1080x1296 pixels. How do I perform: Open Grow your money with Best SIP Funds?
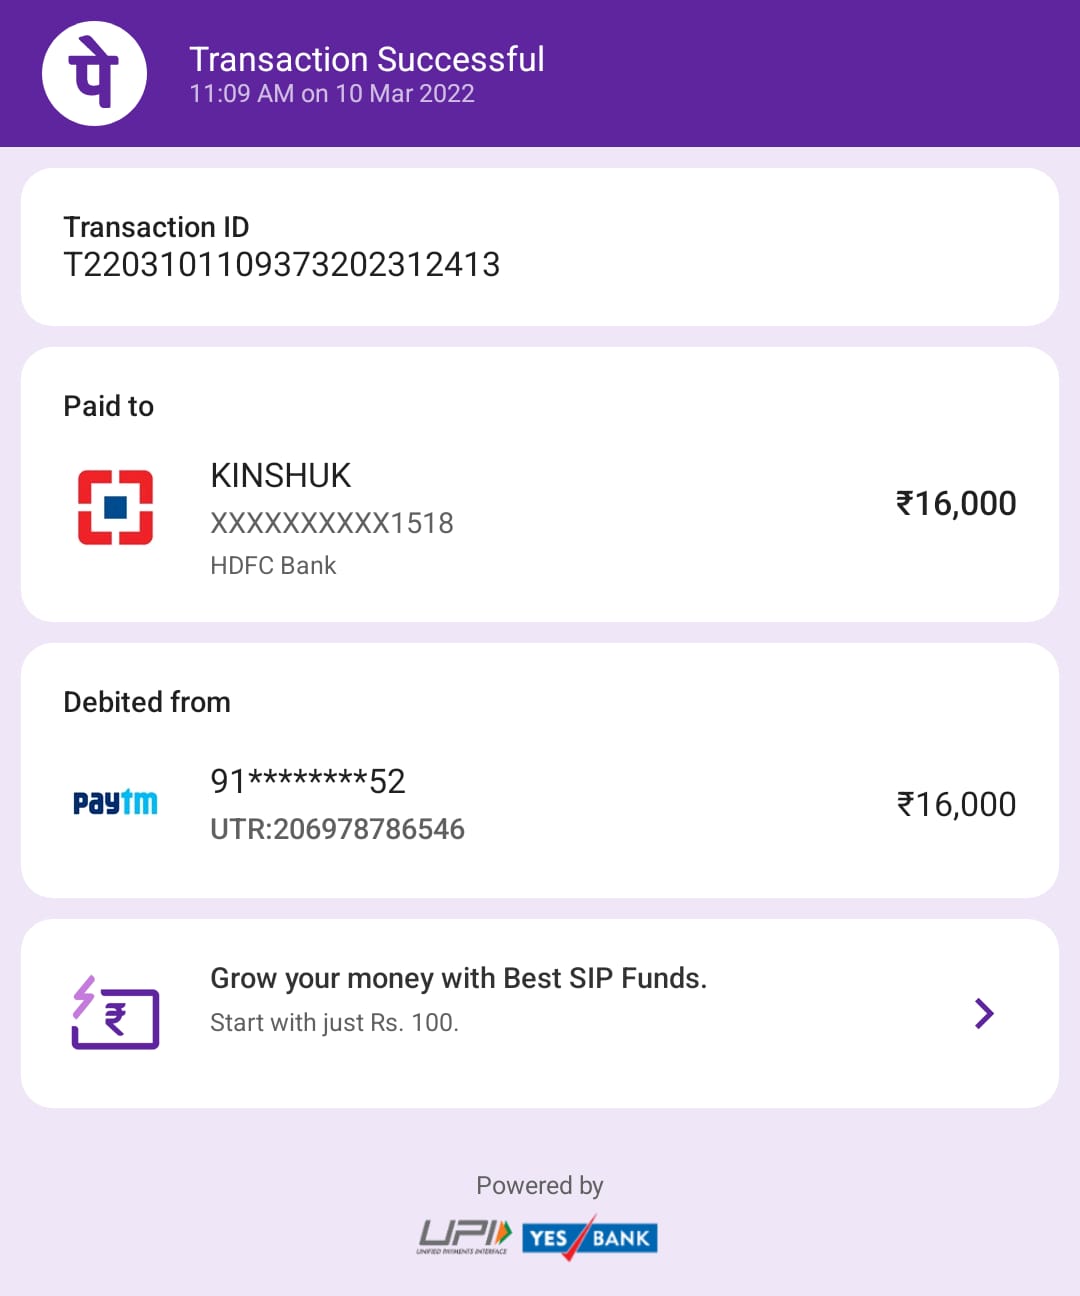[458, 978]
